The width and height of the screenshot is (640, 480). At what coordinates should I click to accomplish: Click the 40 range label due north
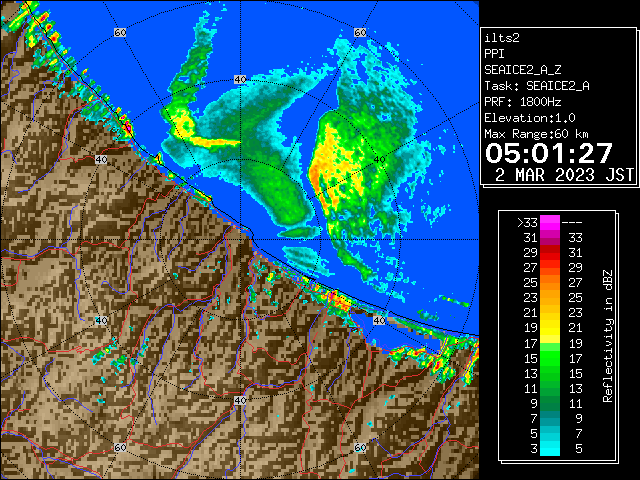click(240, 80)
